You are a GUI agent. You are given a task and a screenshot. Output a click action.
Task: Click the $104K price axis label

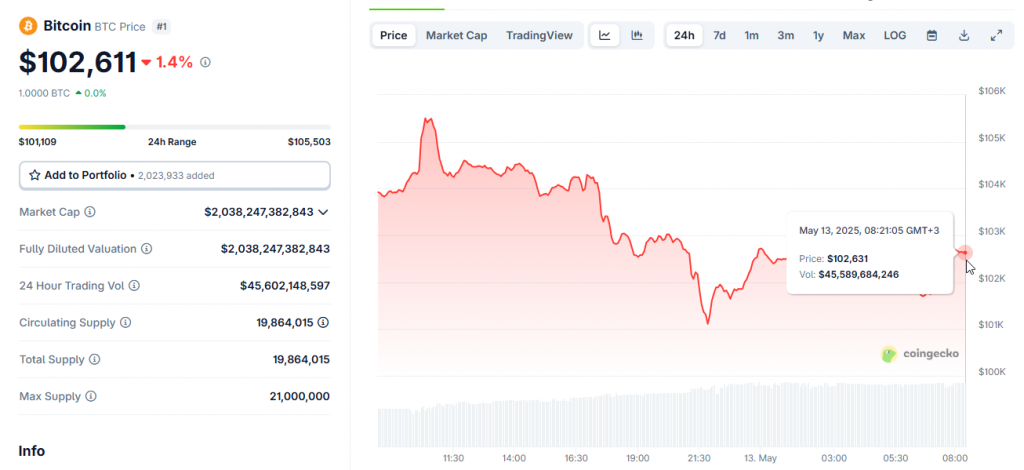click(x=992, y=185)
